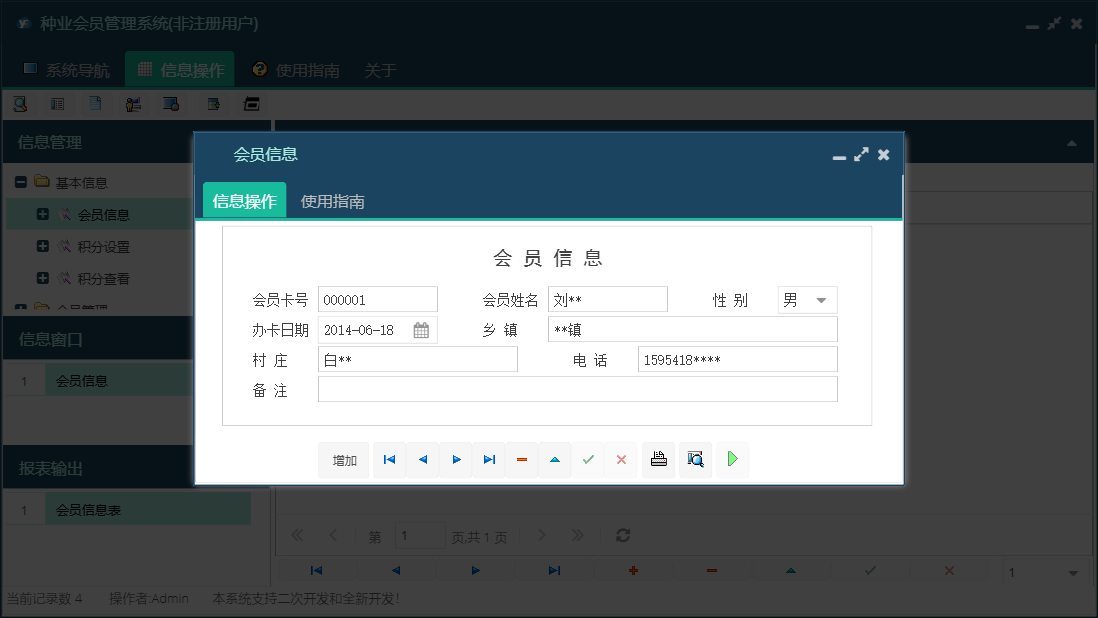Delete the current record using the red minus icon
This screenshot has width=1098, height=618.
(521, 459)
